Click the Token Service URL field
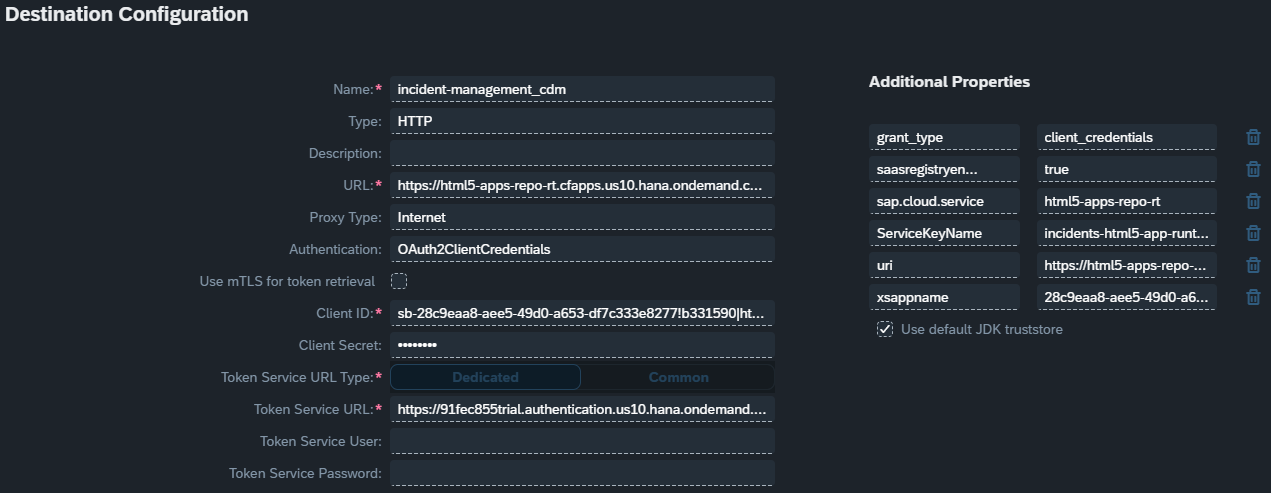The width and height of the screenshot is (1271, 493). click(582, 409)
